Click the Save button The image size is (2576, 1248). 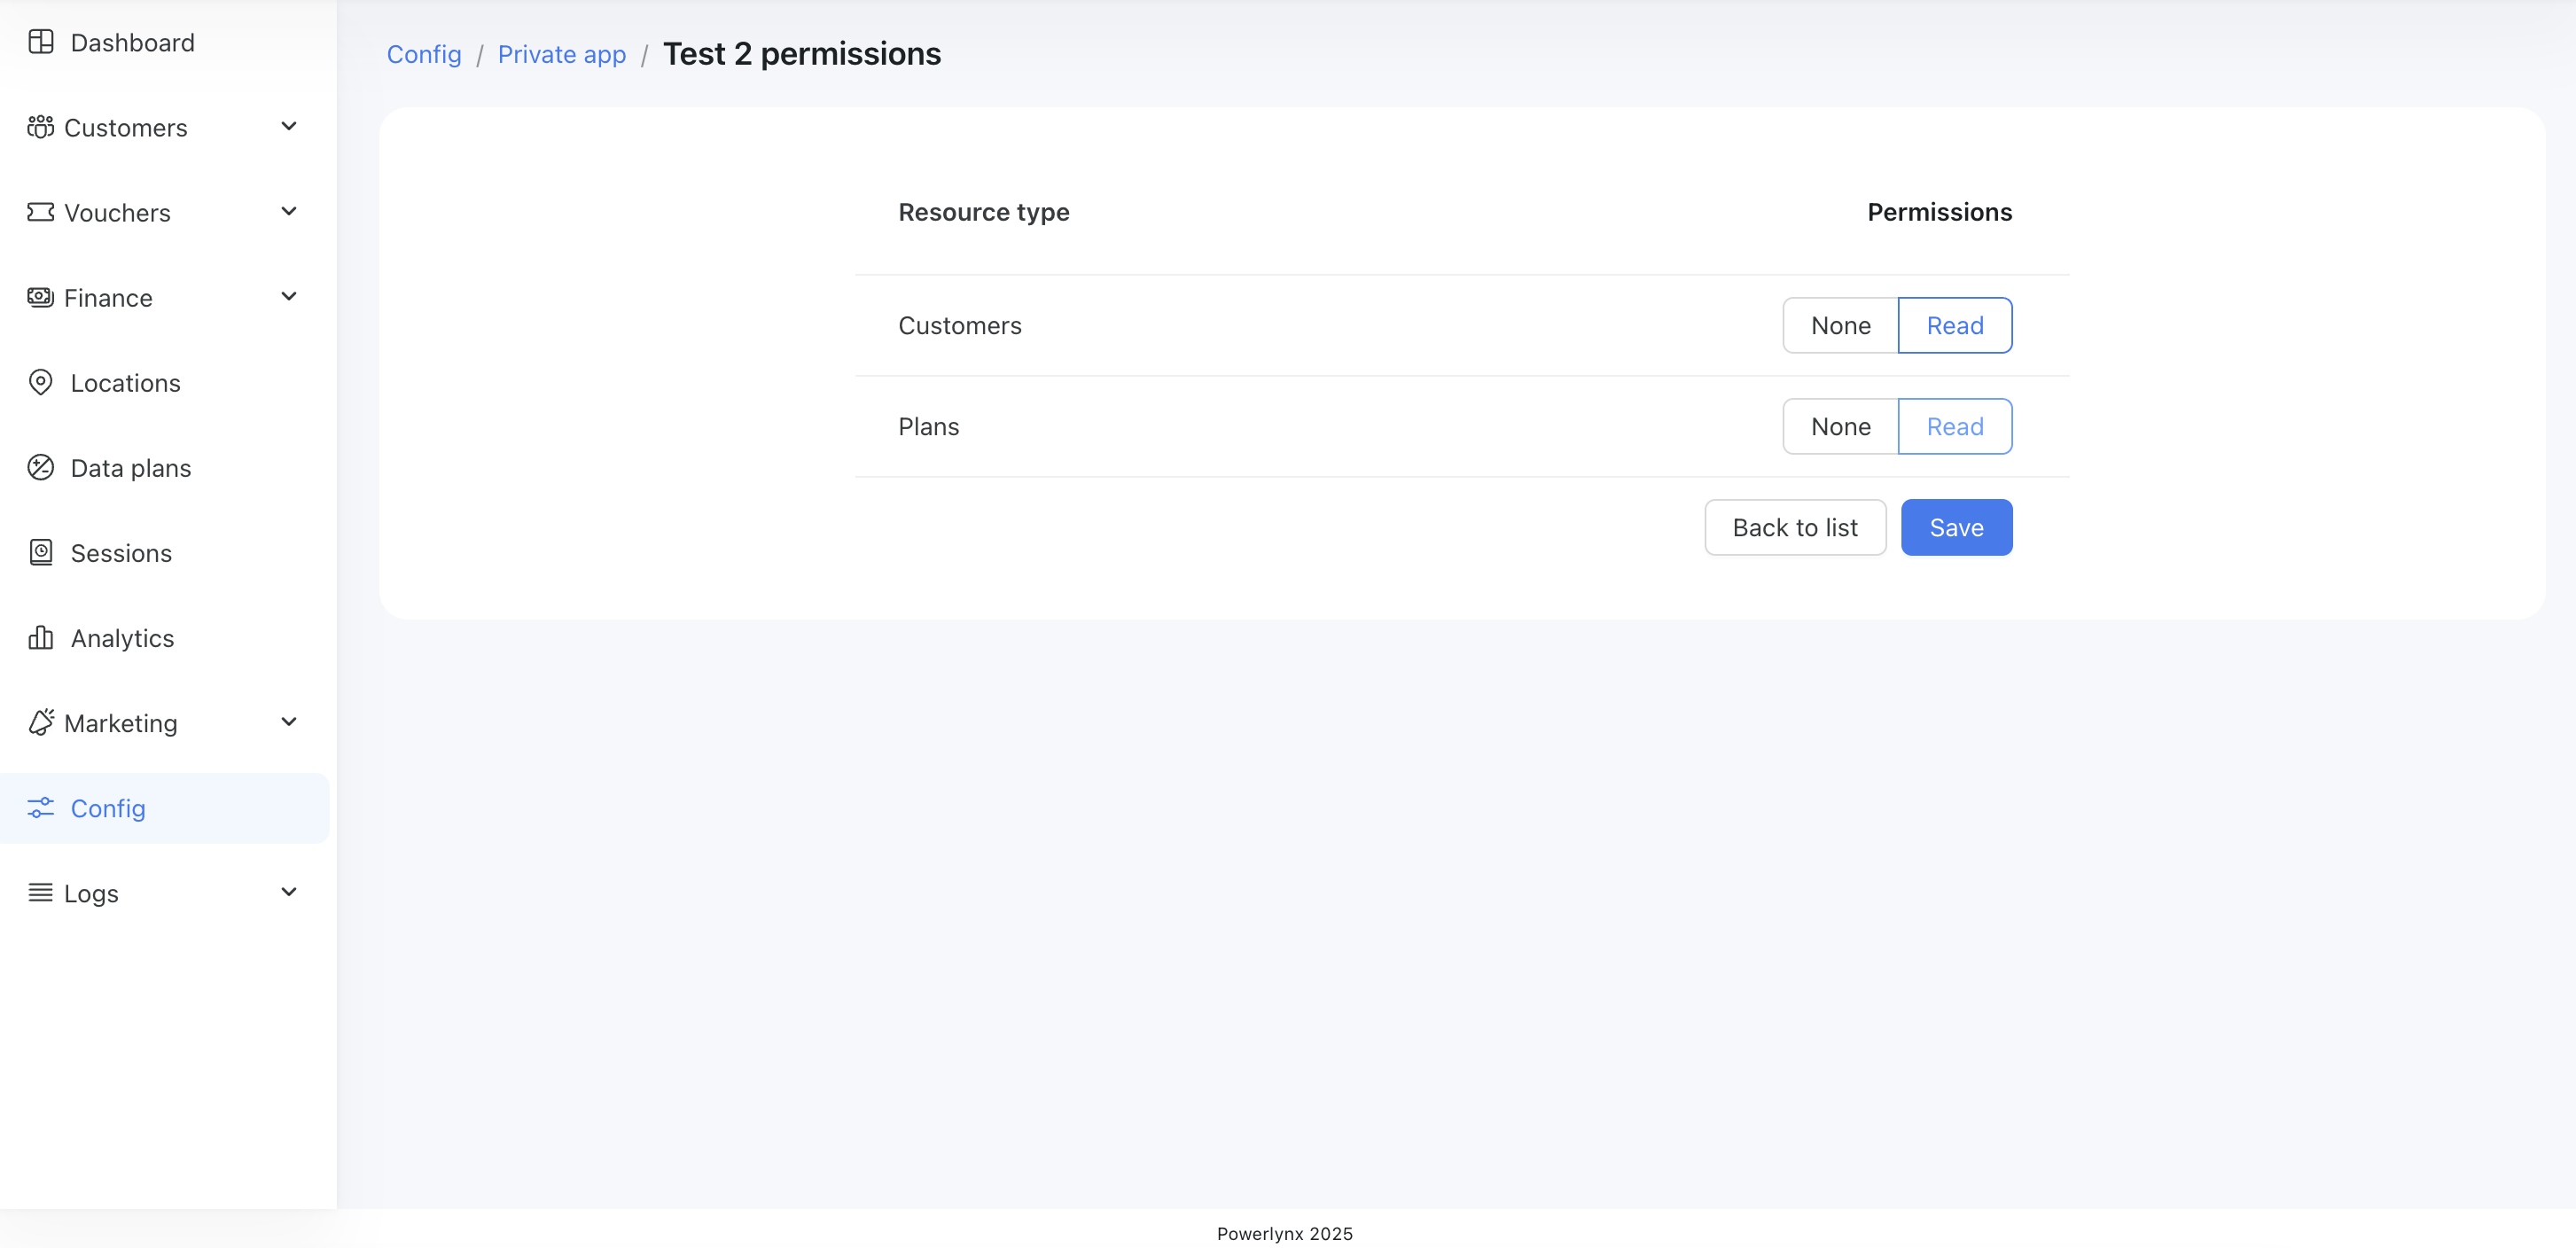click(1955, 527)
